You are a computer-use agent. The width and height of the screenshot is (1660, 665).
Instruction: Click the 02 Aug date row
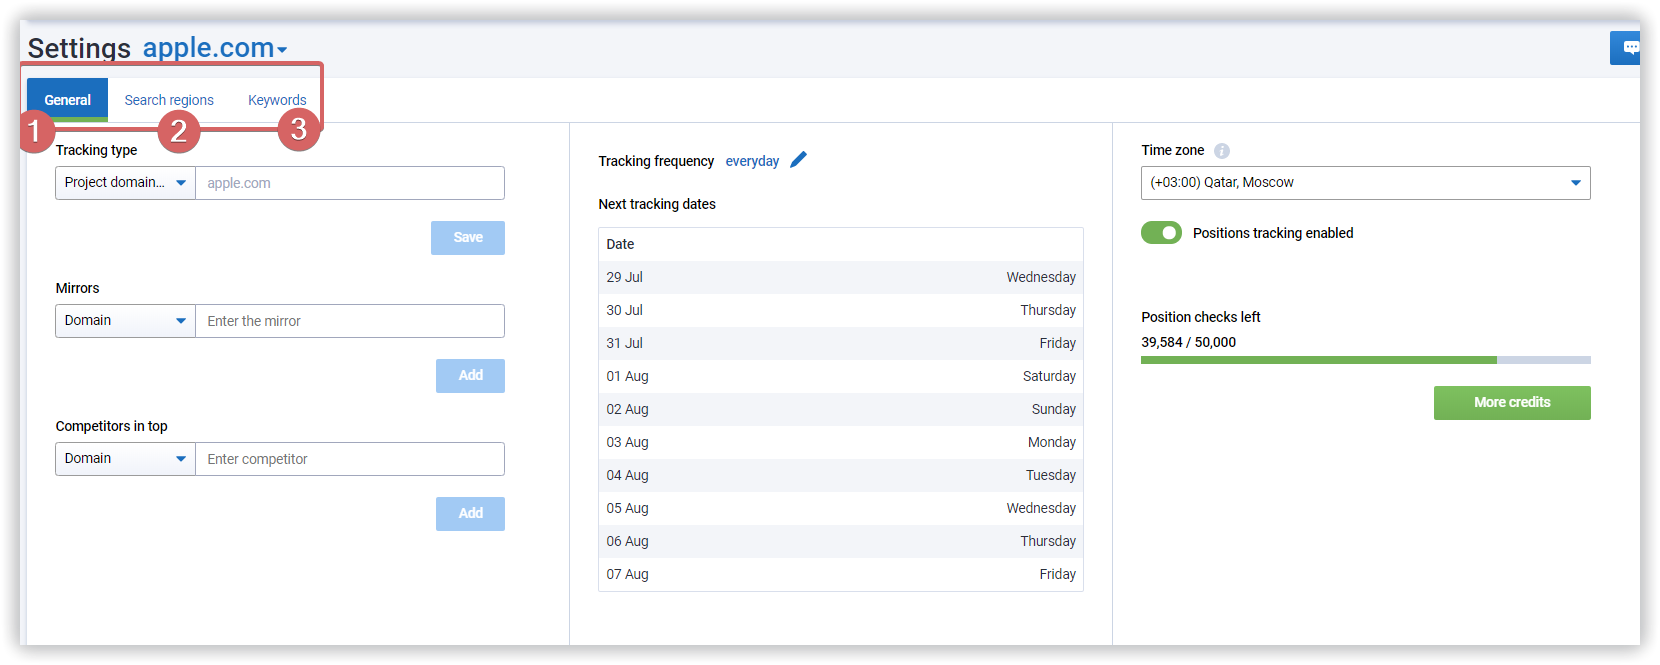click(841, 409)
